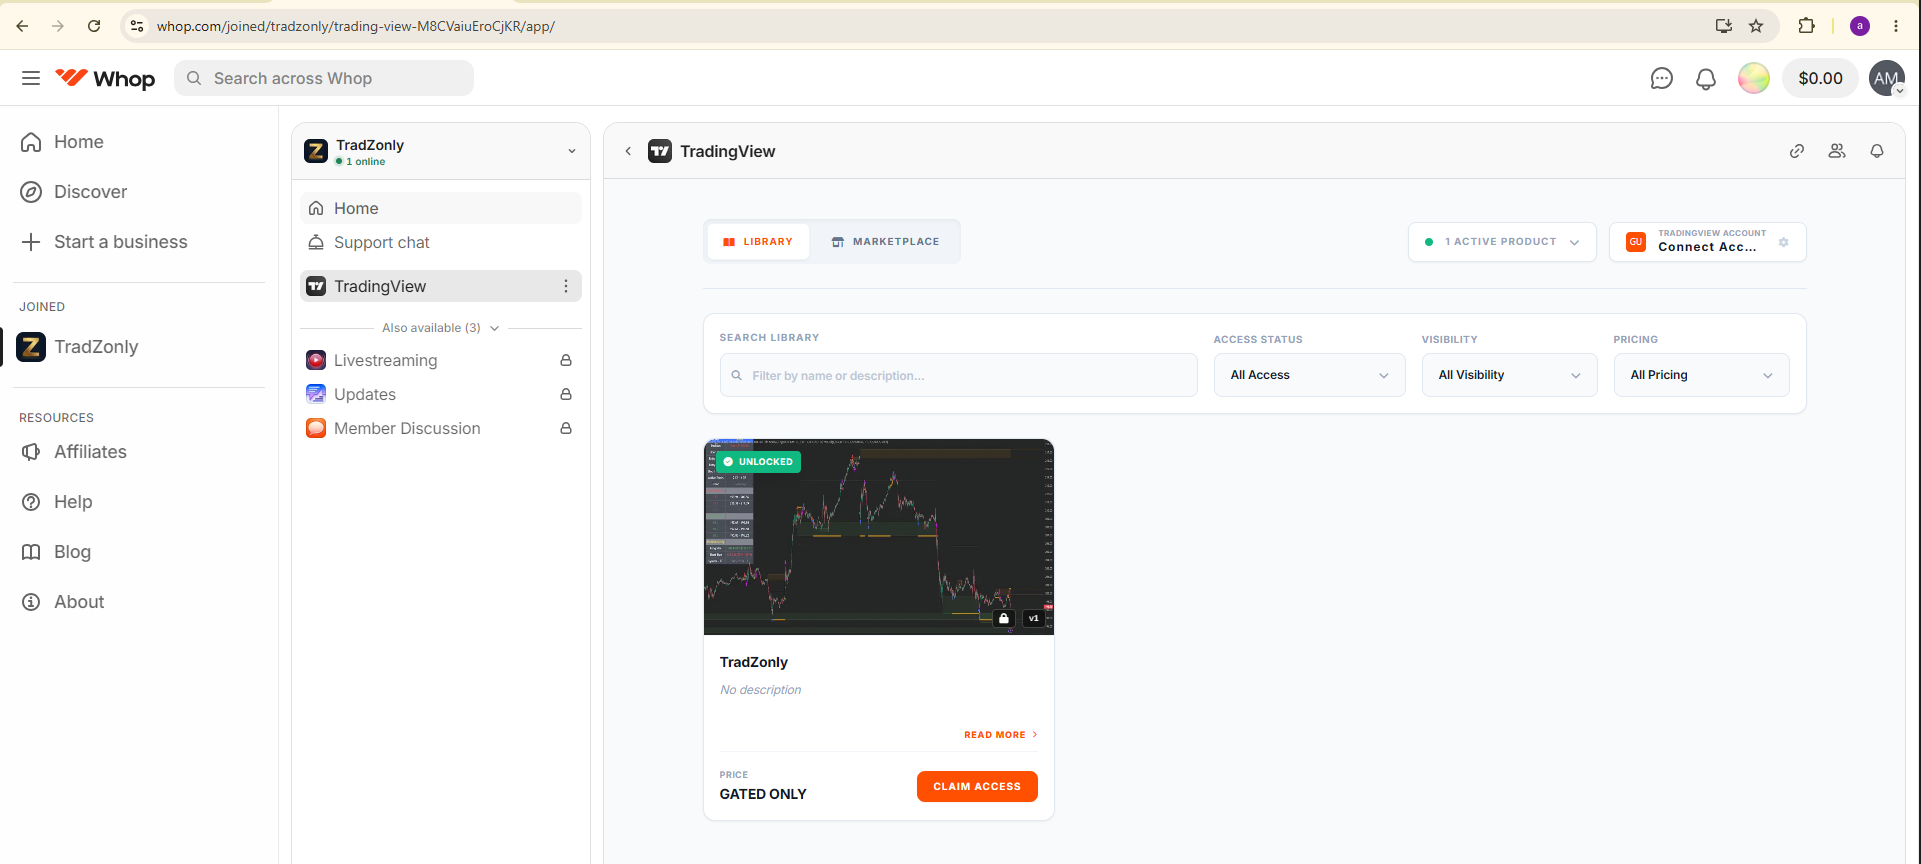Click the Whop logo

click(x=105, y=78)
